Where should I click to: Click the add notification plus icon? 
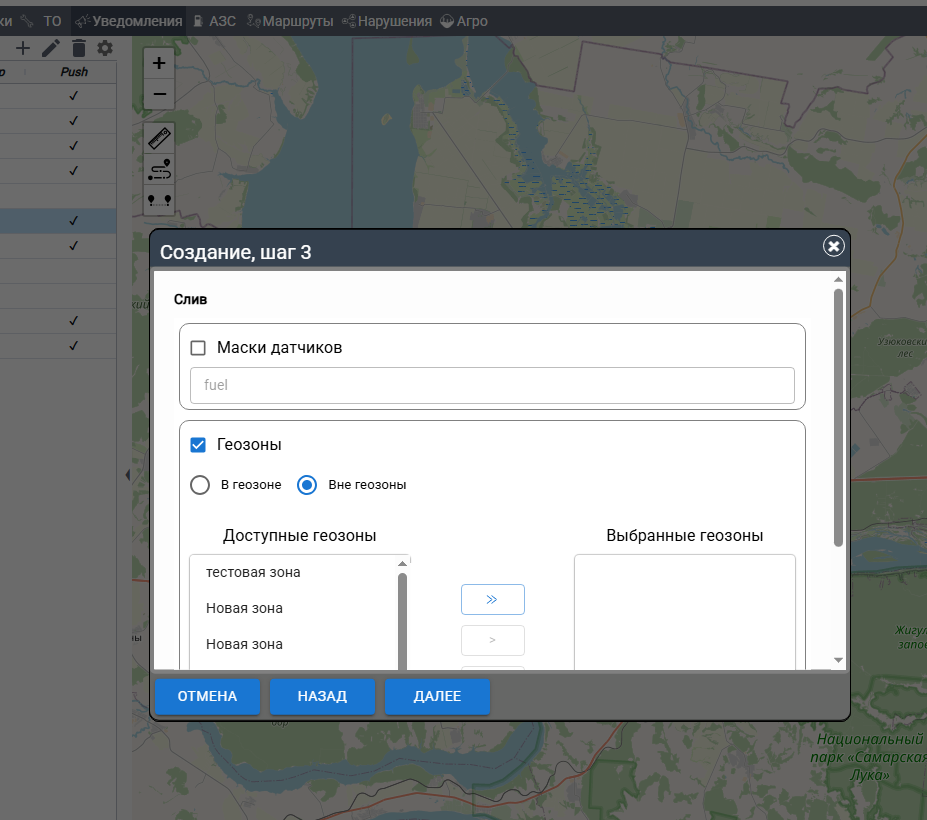23,48
